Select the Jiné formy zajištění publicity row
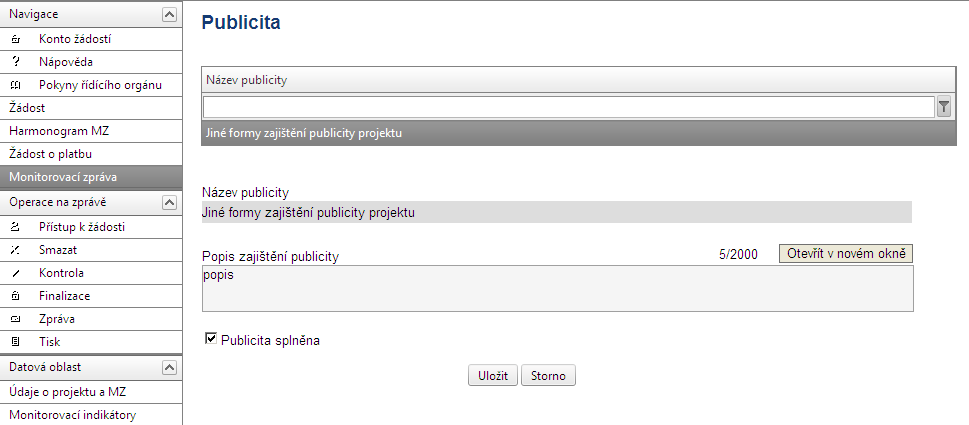 (x=579, y=133)
